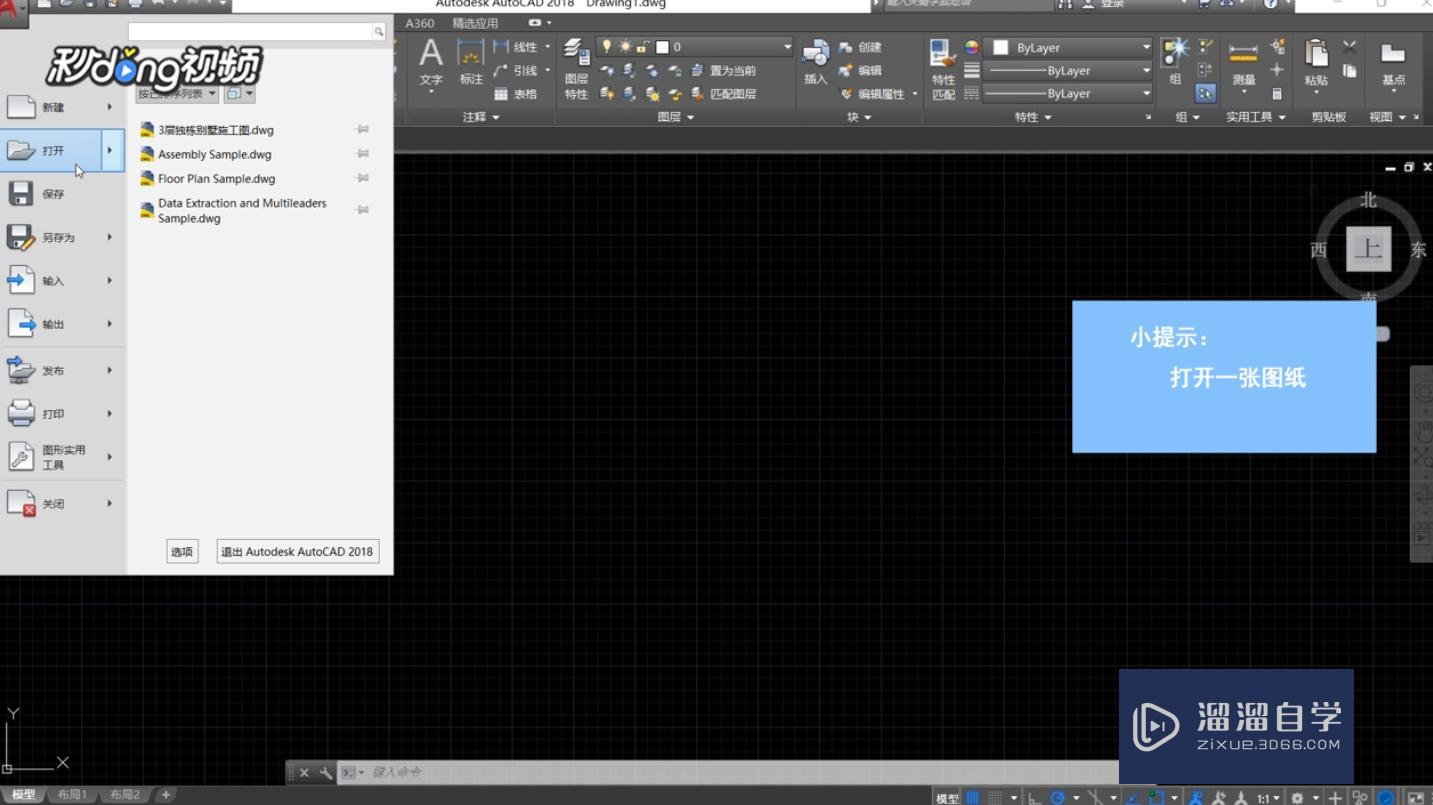
Task: Select the 线性 linear dimension tool
Action: click(517, 47)
